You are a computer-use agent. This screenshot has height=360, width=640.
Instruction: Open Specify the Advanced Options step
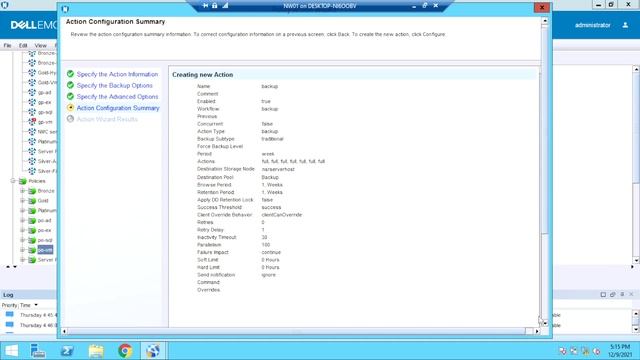[117, 97]
